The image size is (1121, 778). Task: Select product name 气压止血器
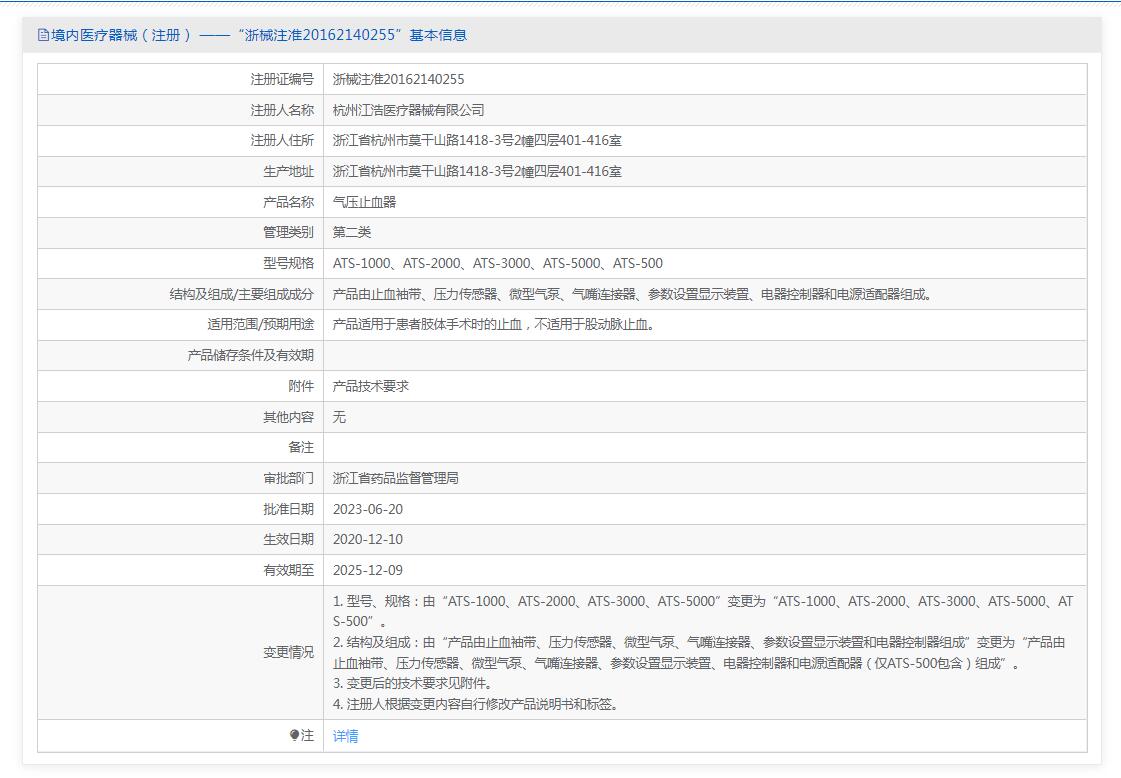[x=364, y=202]
